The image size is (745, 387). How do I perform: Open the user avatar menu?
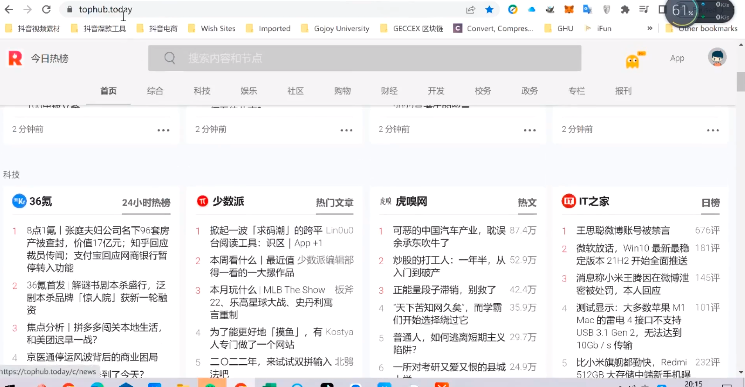[x=717, y=57]
